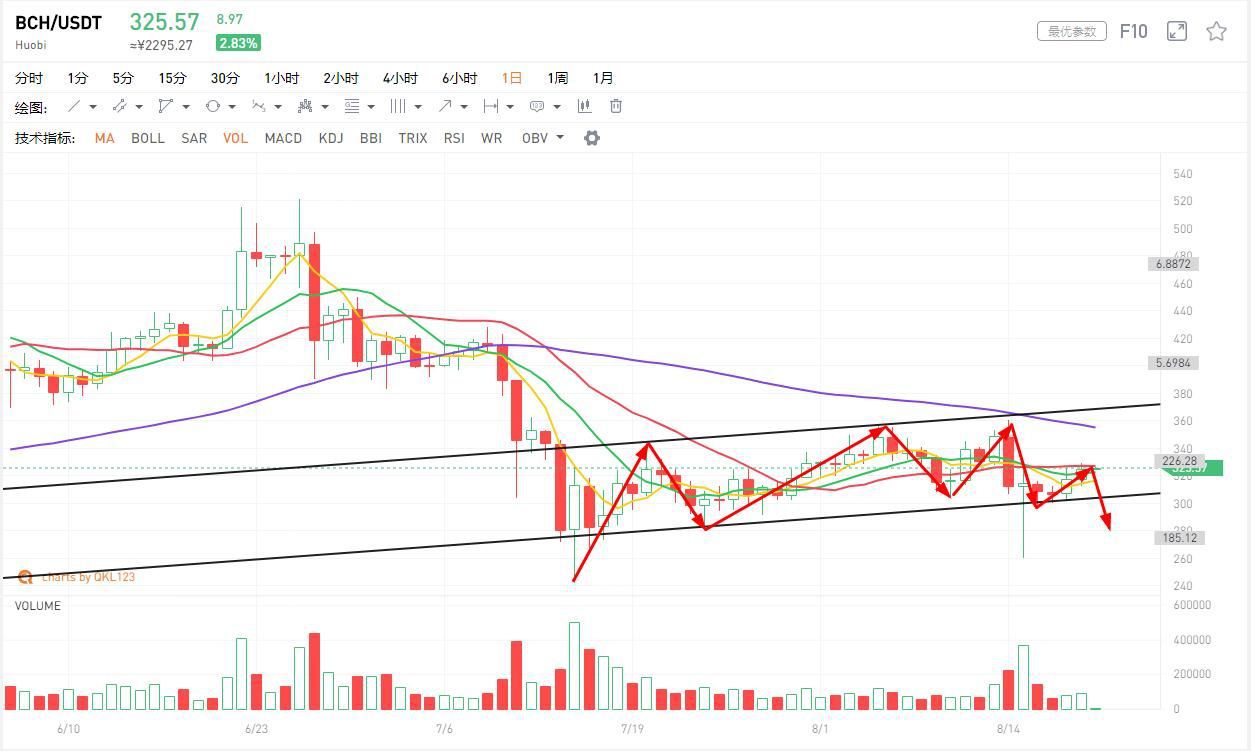Viewport: 1251px width, 751px height.
Task: Click the 最优参数 button
Action: [1072, 32]
